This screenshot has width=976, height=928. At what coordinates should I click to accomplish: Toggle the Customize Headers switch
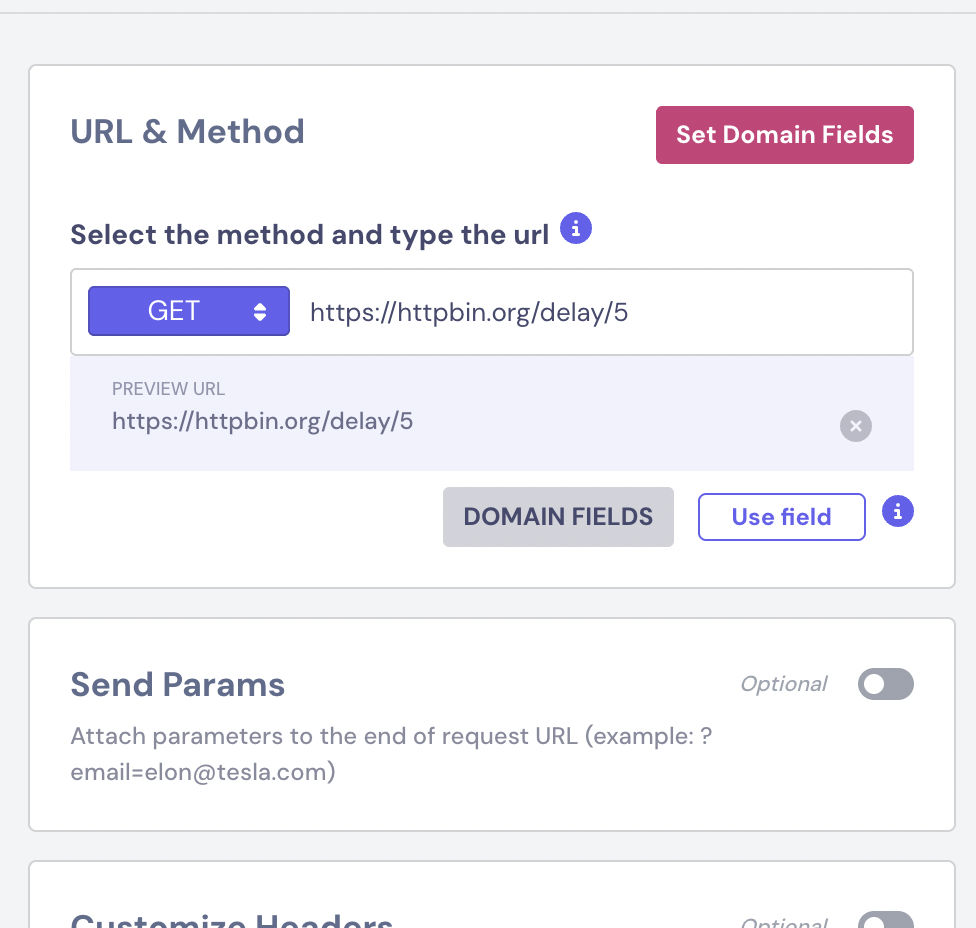885,922
